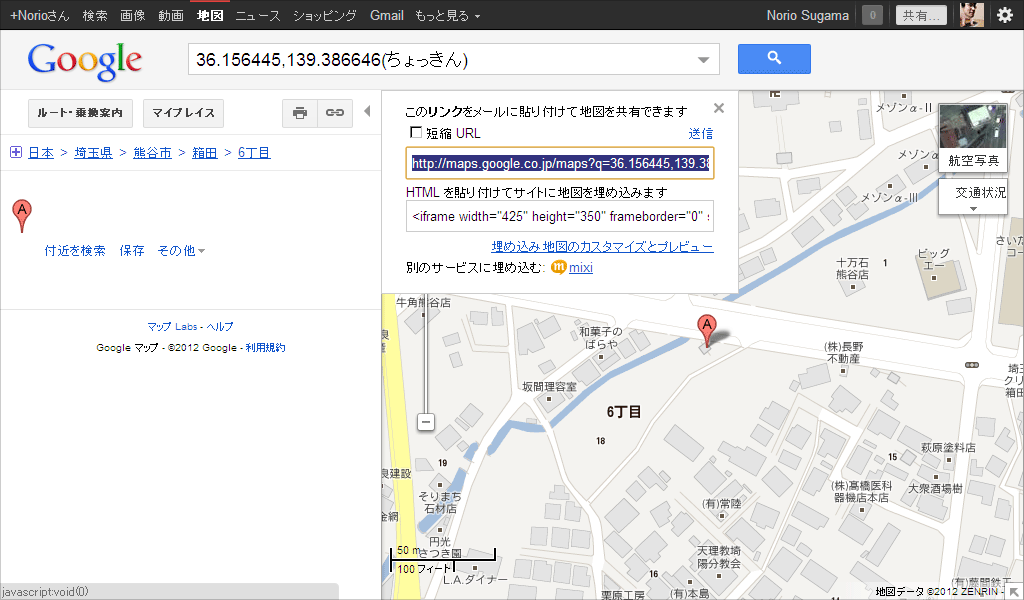Screen dimensions: 1024x600
Task: Open the search box dropdown arrow
Action: tap(703, 59)
